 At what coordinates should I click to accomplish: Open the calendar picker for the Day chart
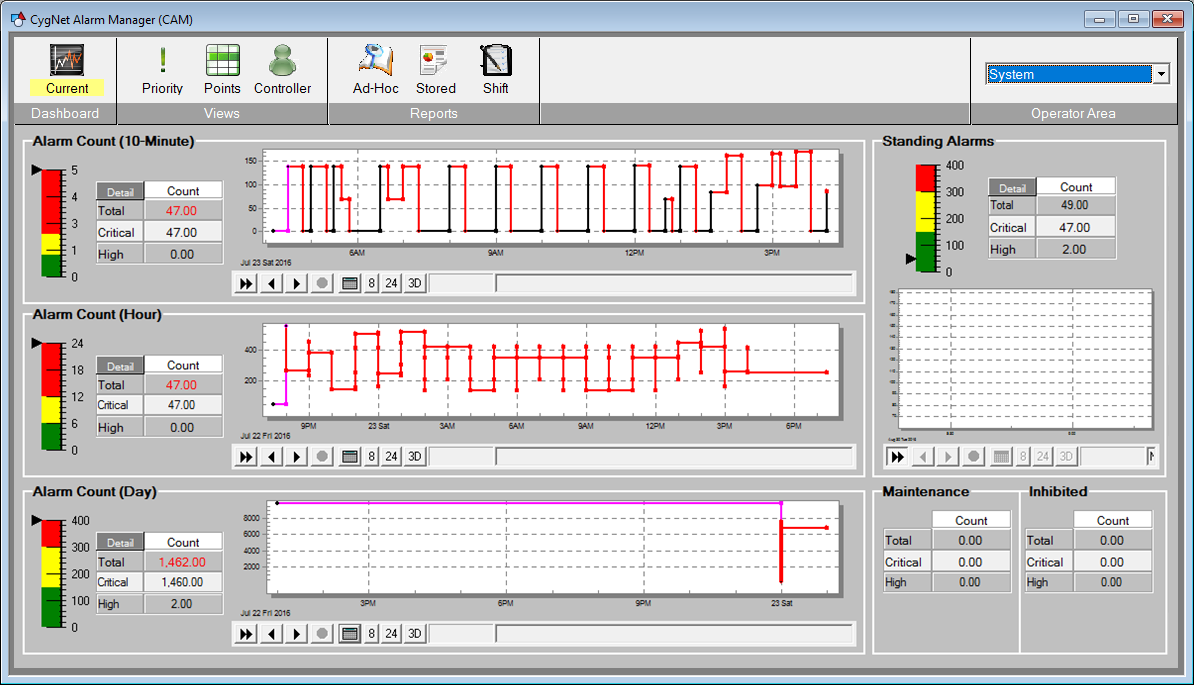click(350, 633)
